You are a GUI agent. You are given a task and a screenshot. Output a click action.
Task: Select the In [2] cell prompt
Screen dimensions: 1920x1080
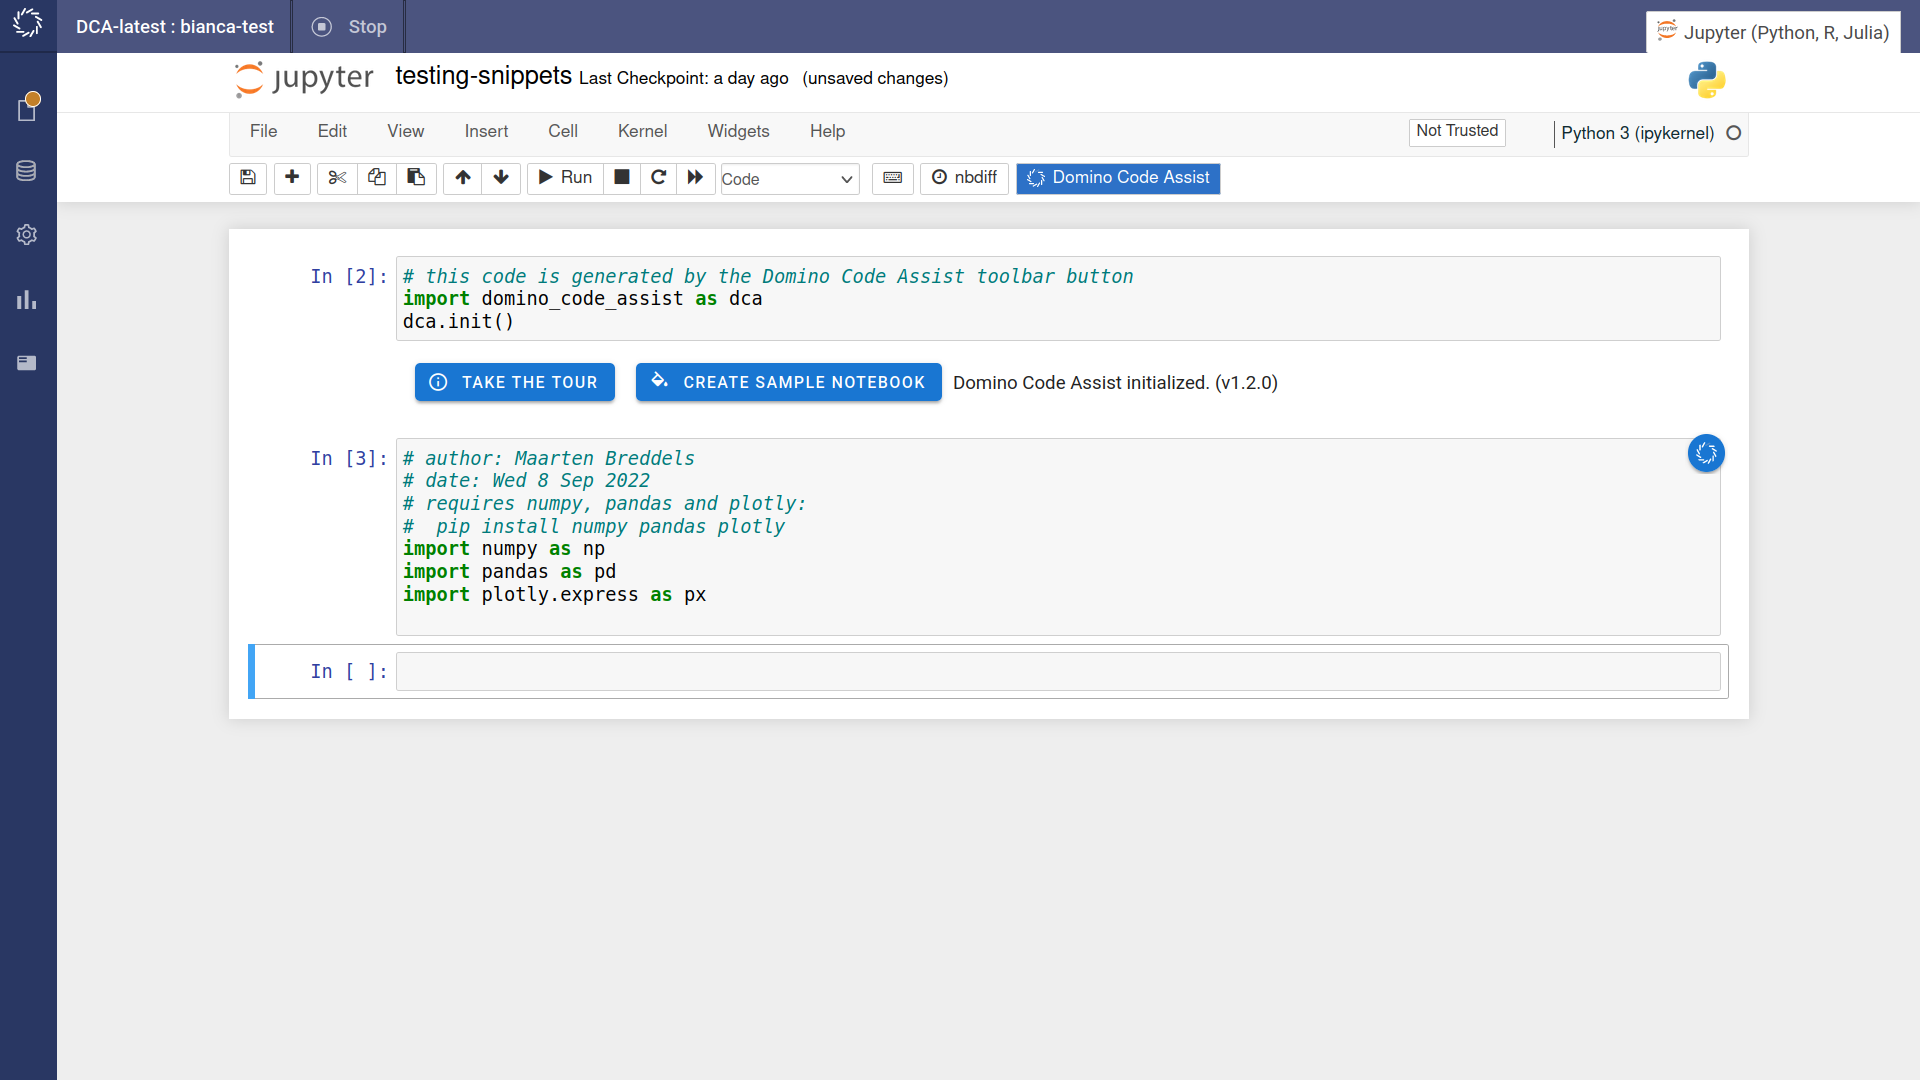(348, 276)
